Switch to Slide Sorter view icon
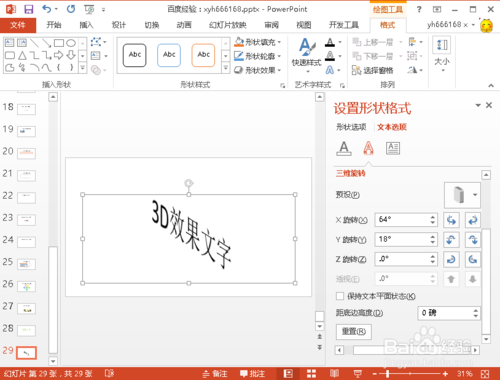Image resolution: width=500 pixels, height=380 pixels. (311, 374)
